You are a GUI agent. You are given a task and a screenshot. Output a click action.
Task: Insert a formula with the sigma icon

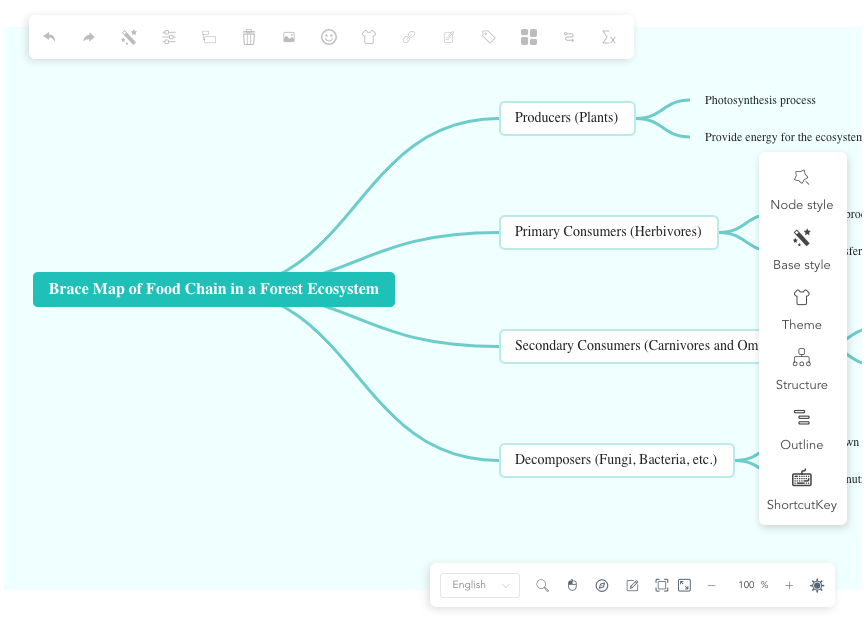(x=609, y=37)
